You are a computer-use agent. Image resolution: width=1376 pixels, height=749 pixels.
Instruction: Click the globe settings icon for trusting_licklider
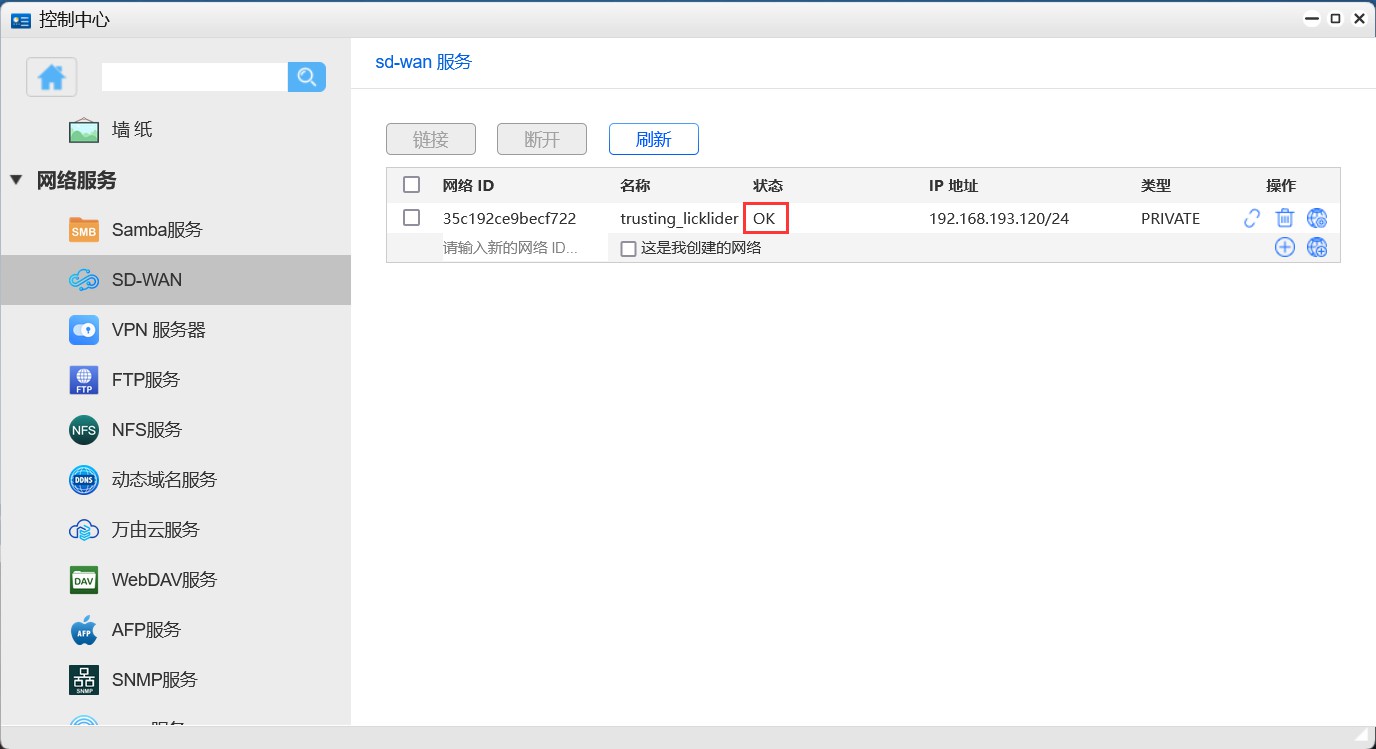[x=1317, y=217]
